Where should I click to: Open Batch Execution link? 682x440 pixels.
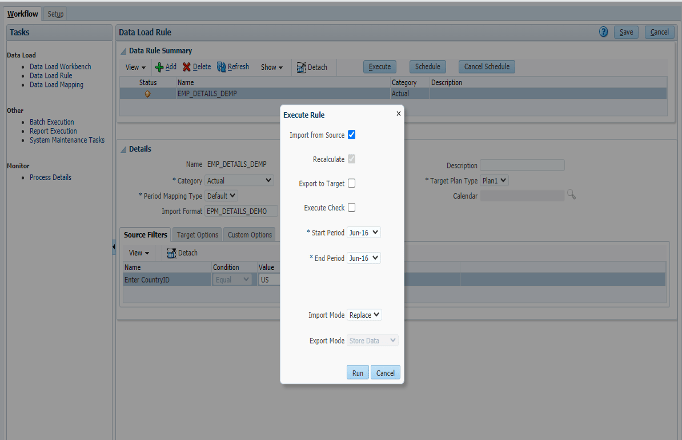pos(52,122)
